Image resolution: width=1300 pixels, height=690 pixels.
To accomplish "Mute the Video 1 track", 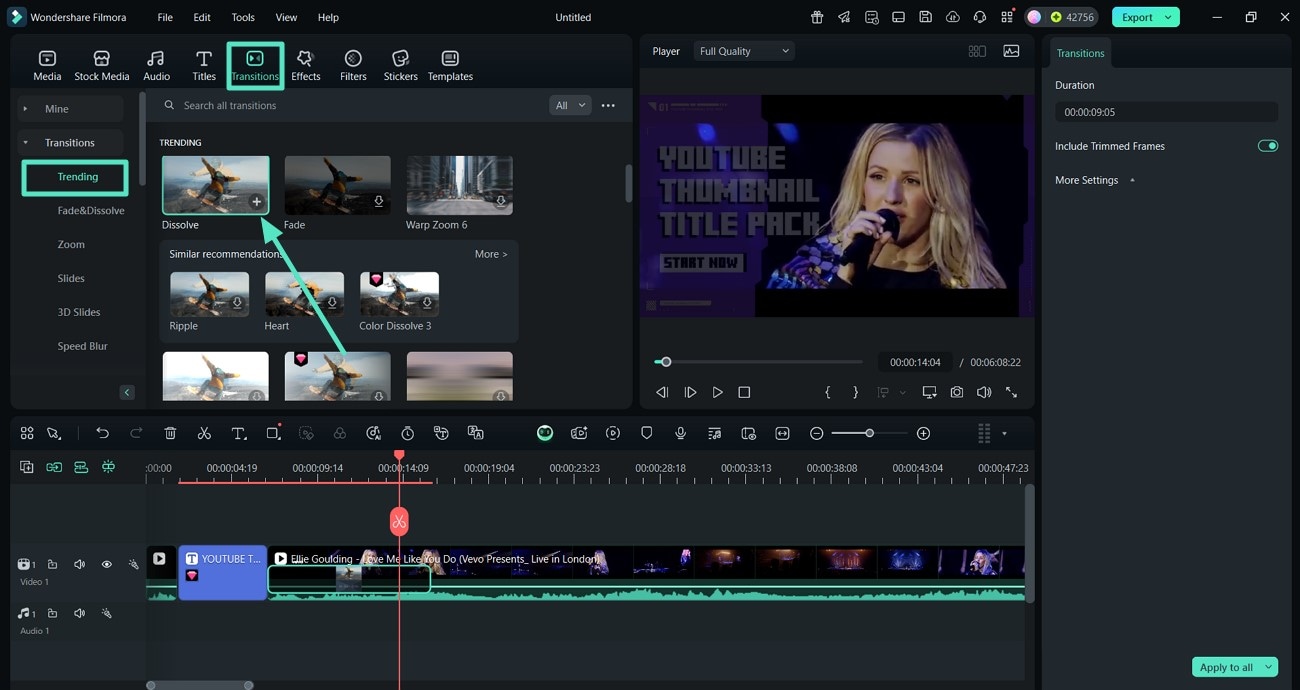I will [80, 565].
